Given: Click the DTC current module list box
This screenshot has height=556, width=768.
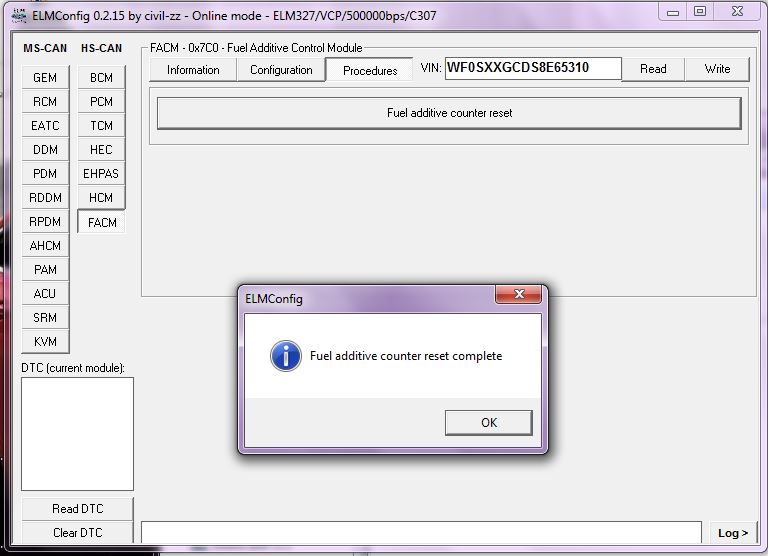Looking at the screenshot, I should (x=77, y=434).
